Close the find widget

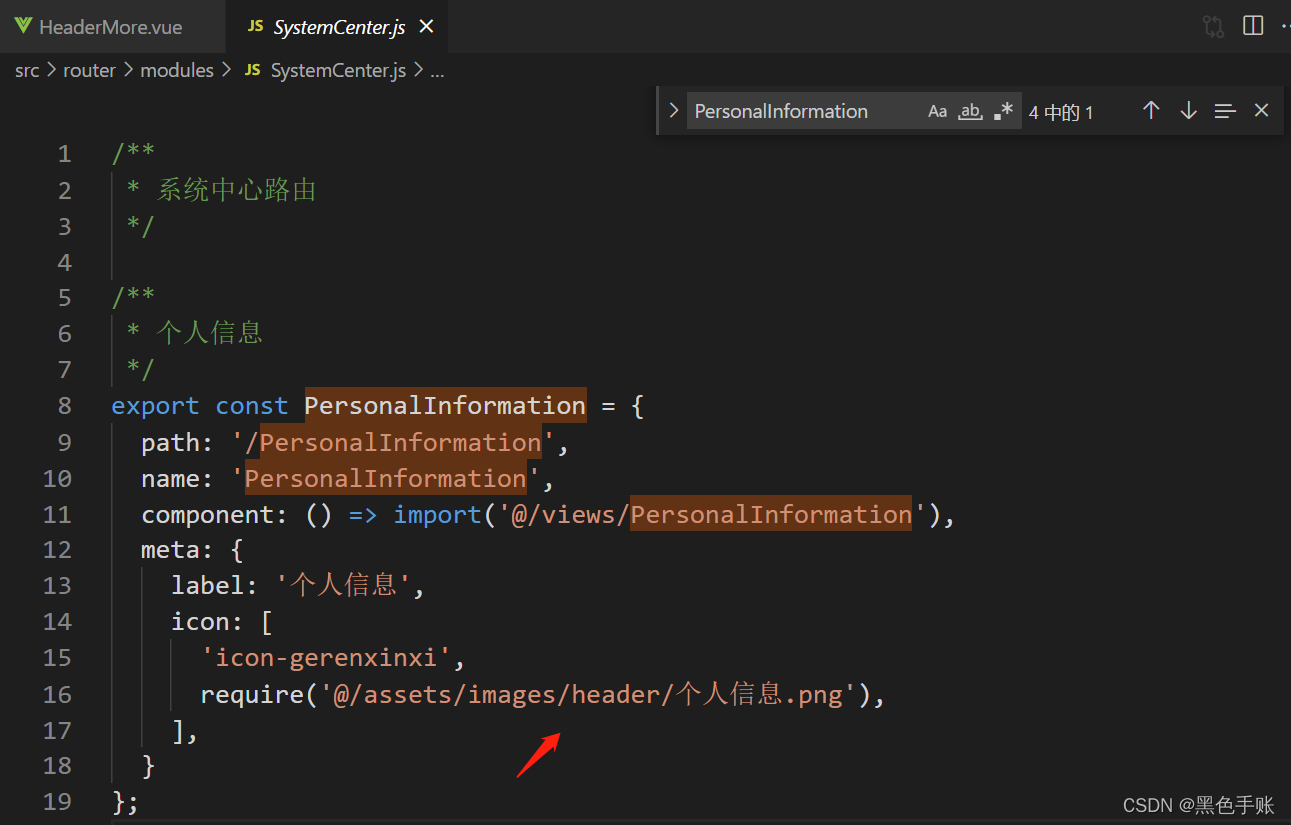(1261, 111)
